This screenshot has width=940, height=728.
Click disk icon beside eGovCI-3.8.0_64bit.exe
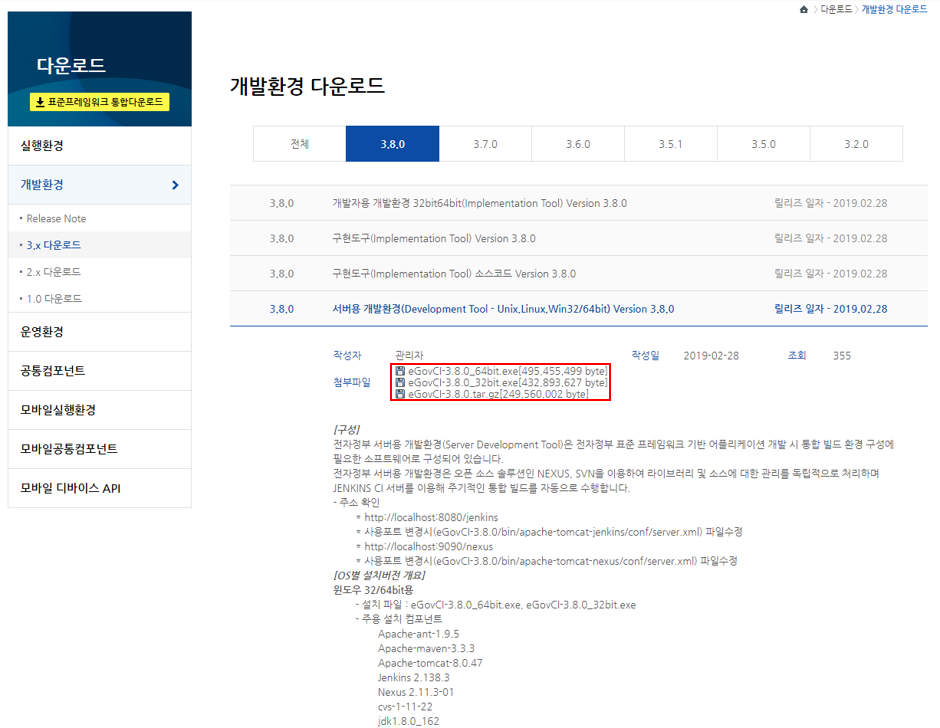(400, 371)
